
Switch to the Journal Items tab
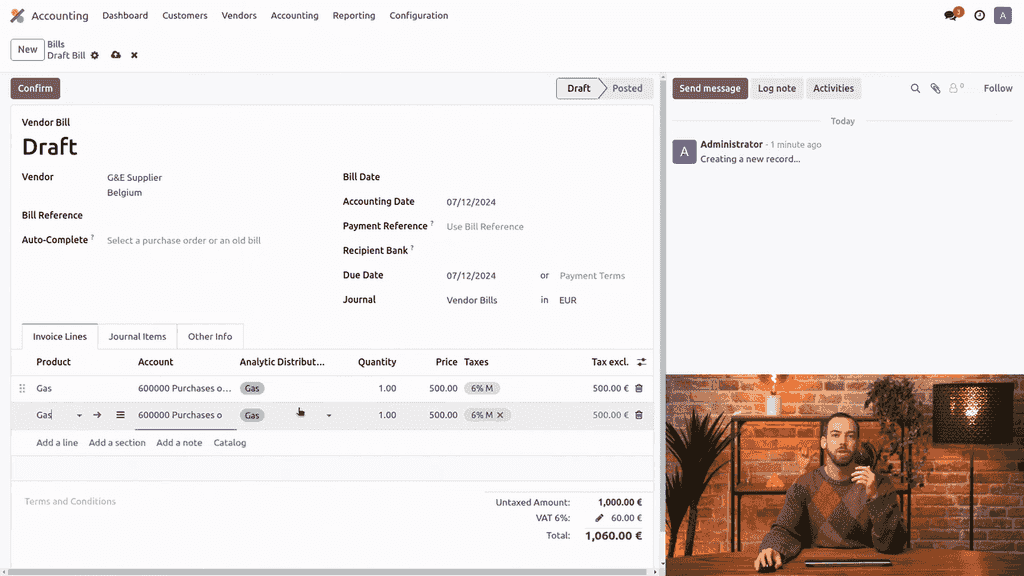137,337
